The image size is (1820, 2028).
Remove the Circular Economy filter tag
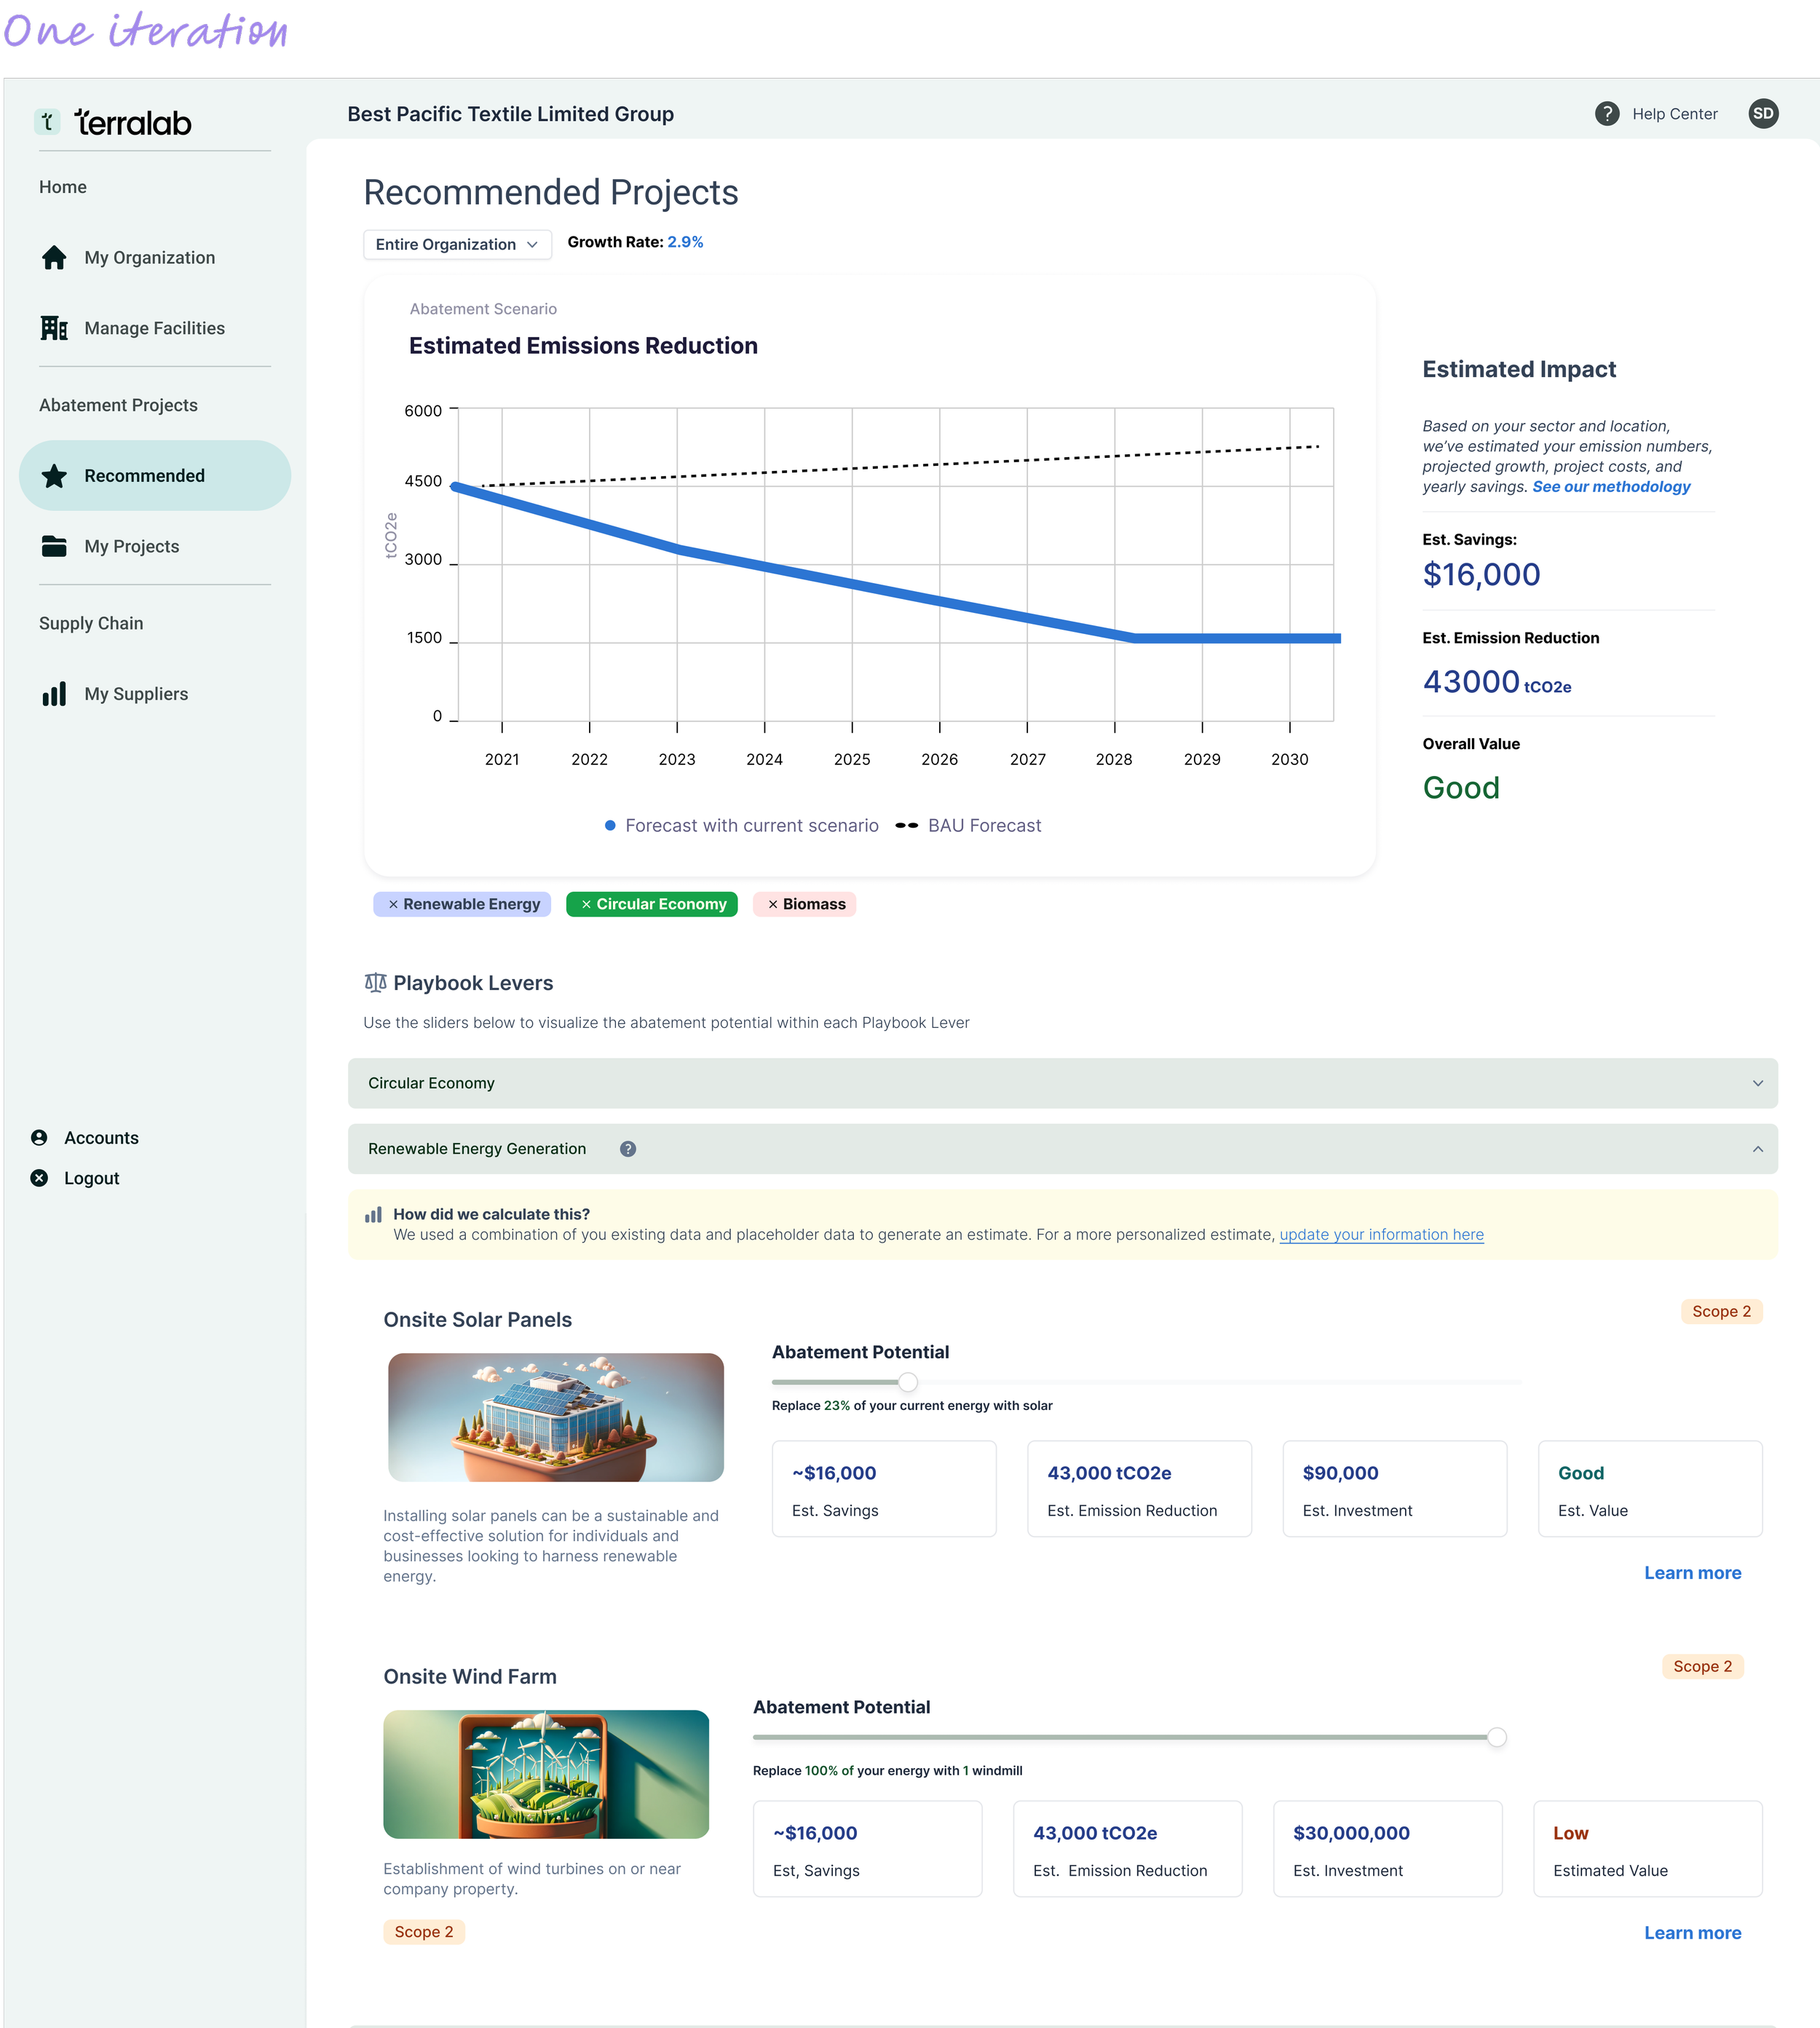tap(586, 904)
